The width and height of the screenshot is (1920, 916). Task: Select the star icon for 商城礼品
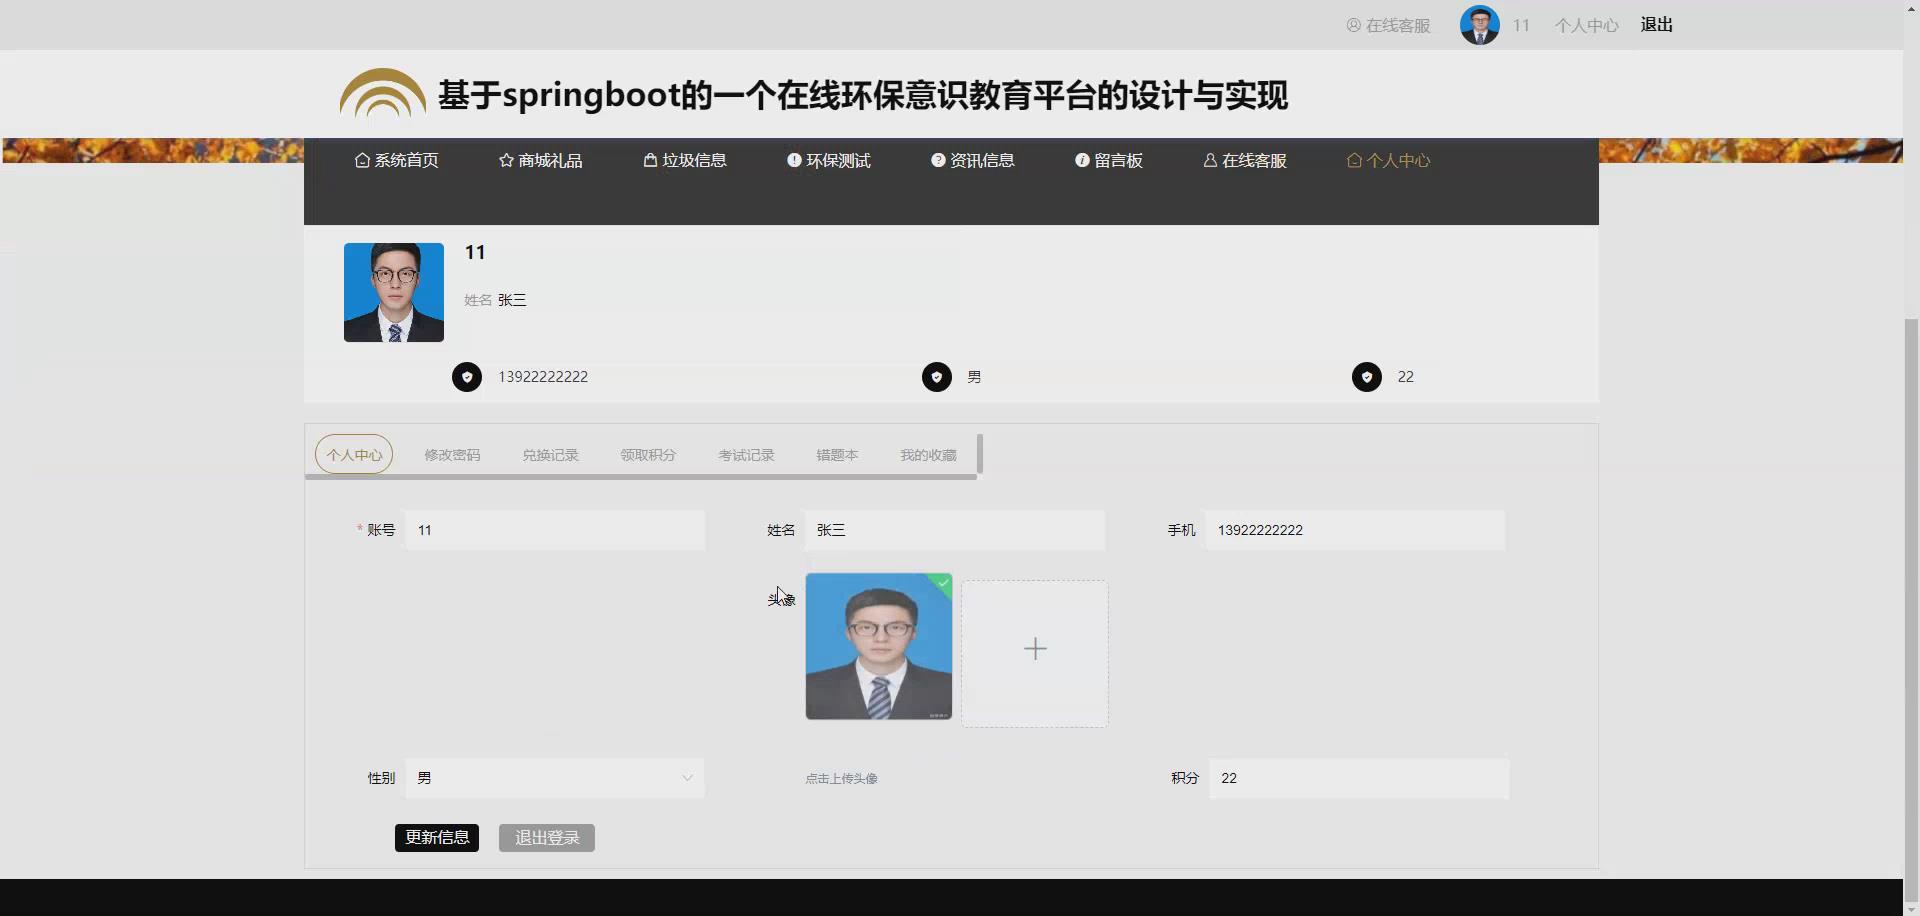click(x=504, y=160)
